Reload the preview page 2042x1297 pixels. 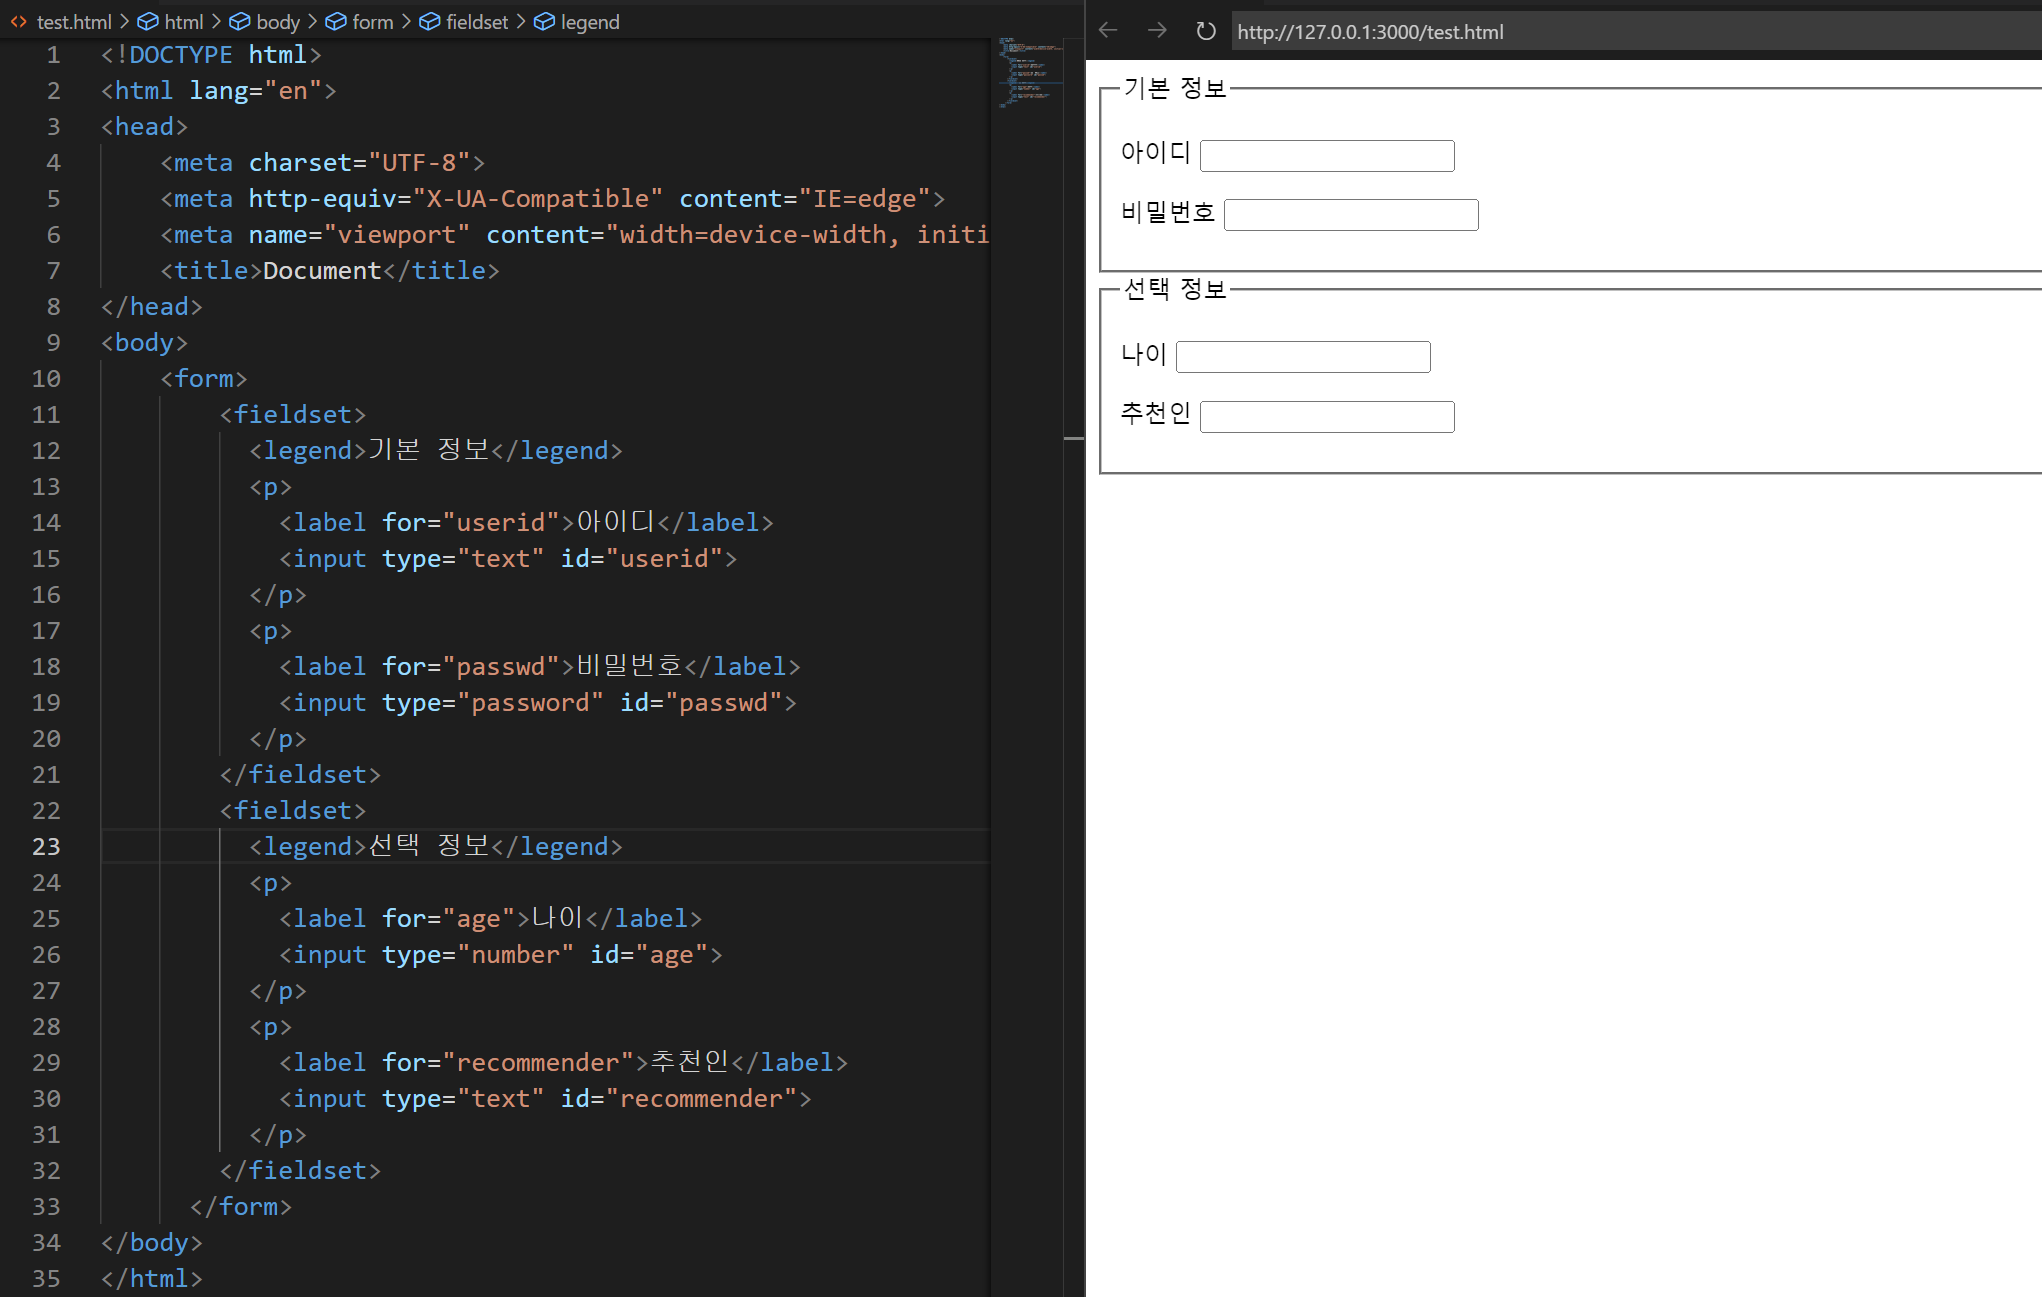coord(1206,31)
